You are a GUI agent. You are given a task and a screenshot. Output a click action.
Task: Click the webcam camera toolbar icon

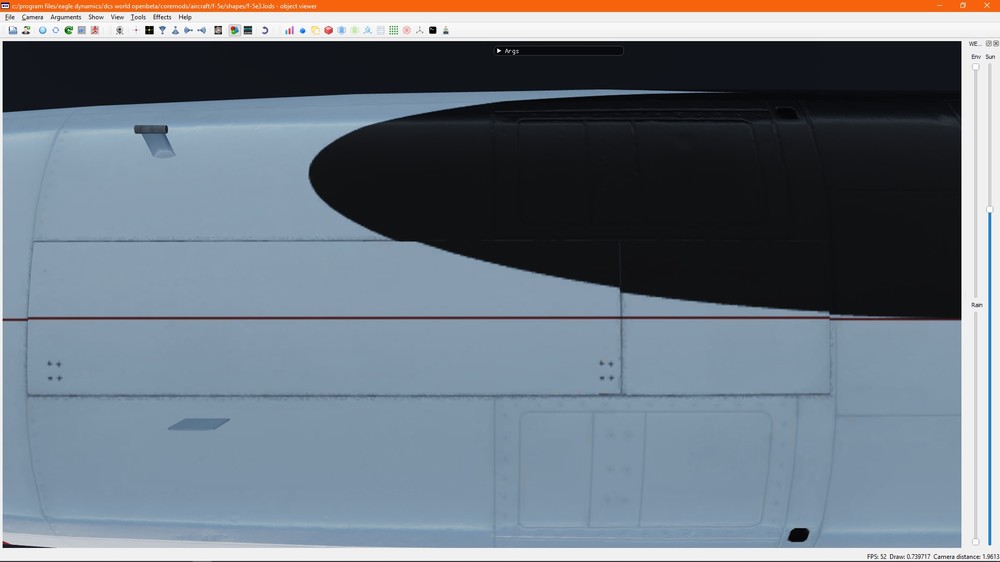[119, 30]
